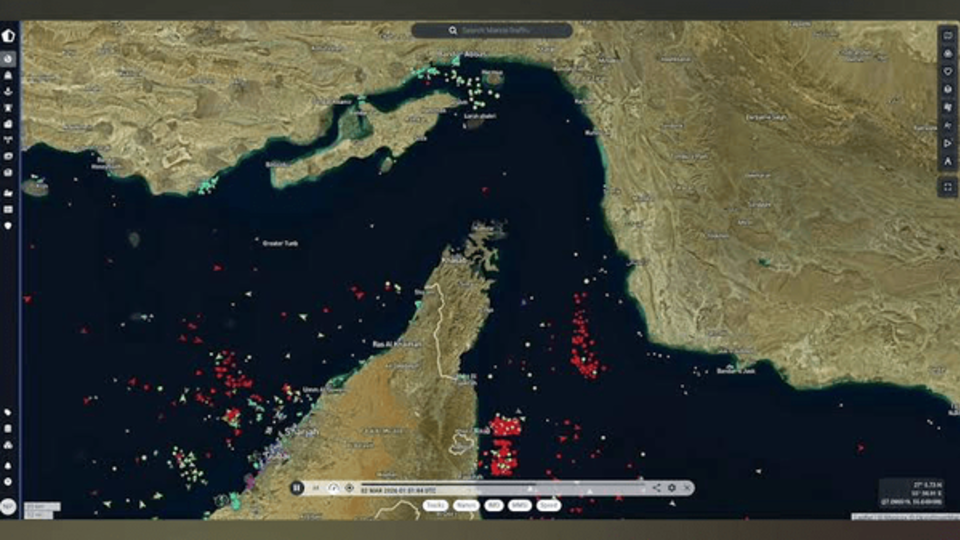This screenshot has width=960, height=540.
Task: Toggle the Speed label chip
Action: [548, 506]
